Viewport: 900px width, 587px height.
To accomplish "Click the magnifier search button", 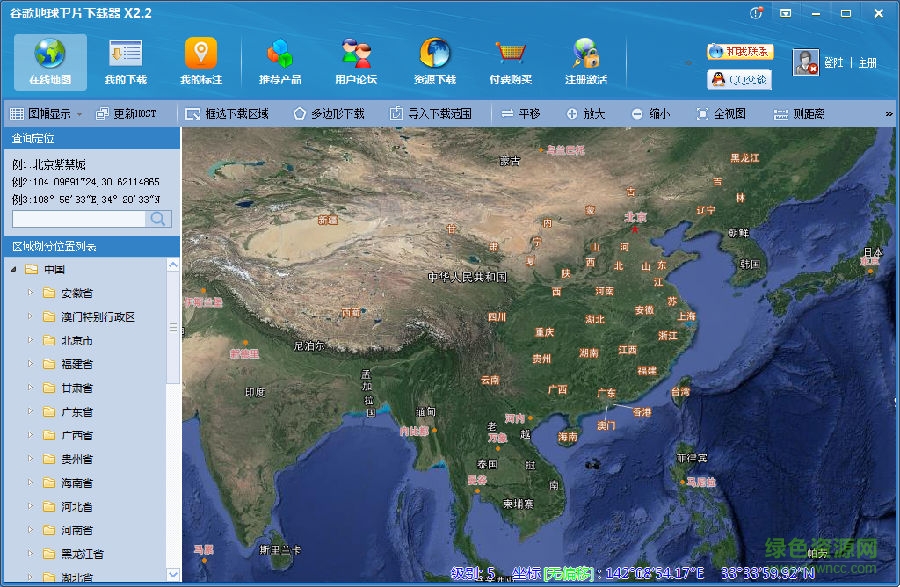I will point(158,219).
